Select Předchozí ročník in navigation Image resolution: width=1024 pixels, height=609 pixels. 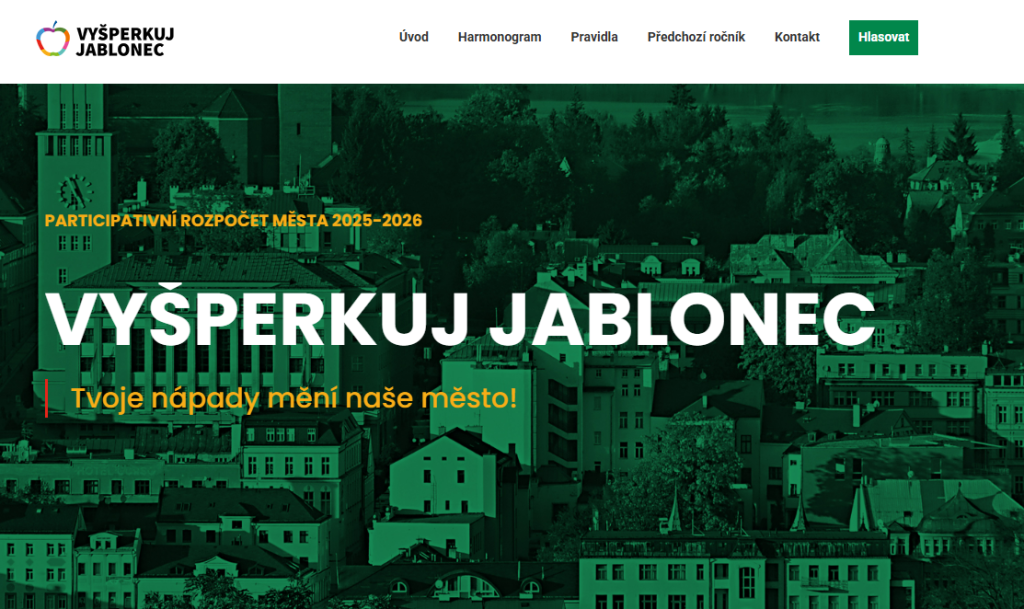(696, 37)
